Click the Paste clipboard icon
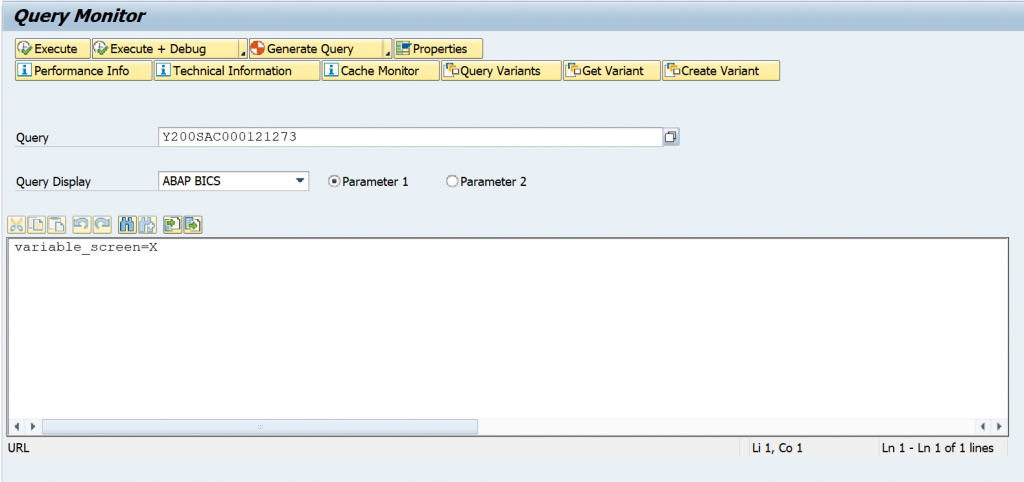 (x=57, y=225)
